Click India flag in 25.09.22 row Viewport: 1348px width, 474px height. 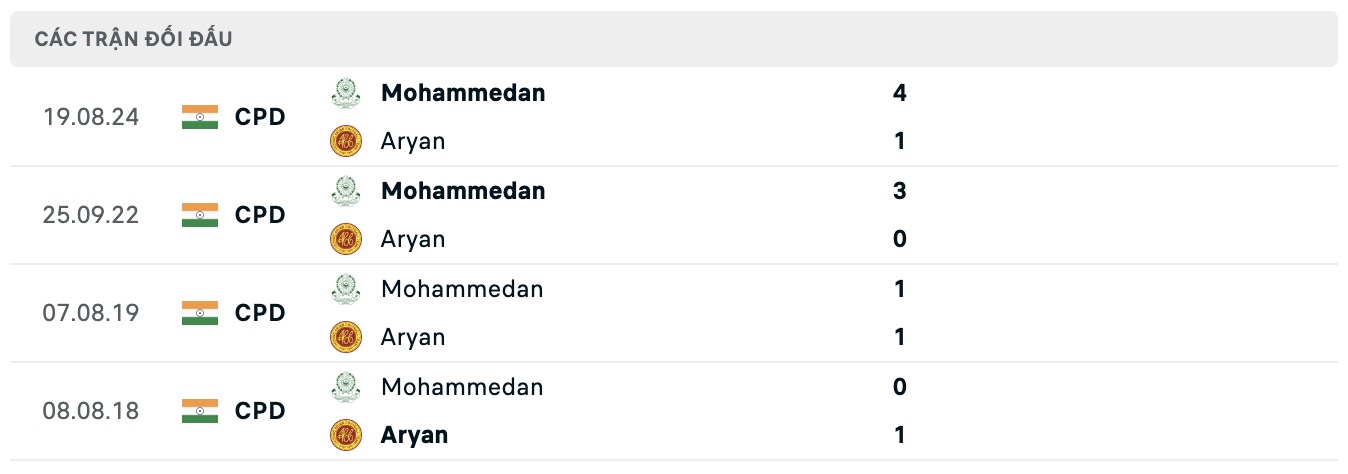pos(200,215)
